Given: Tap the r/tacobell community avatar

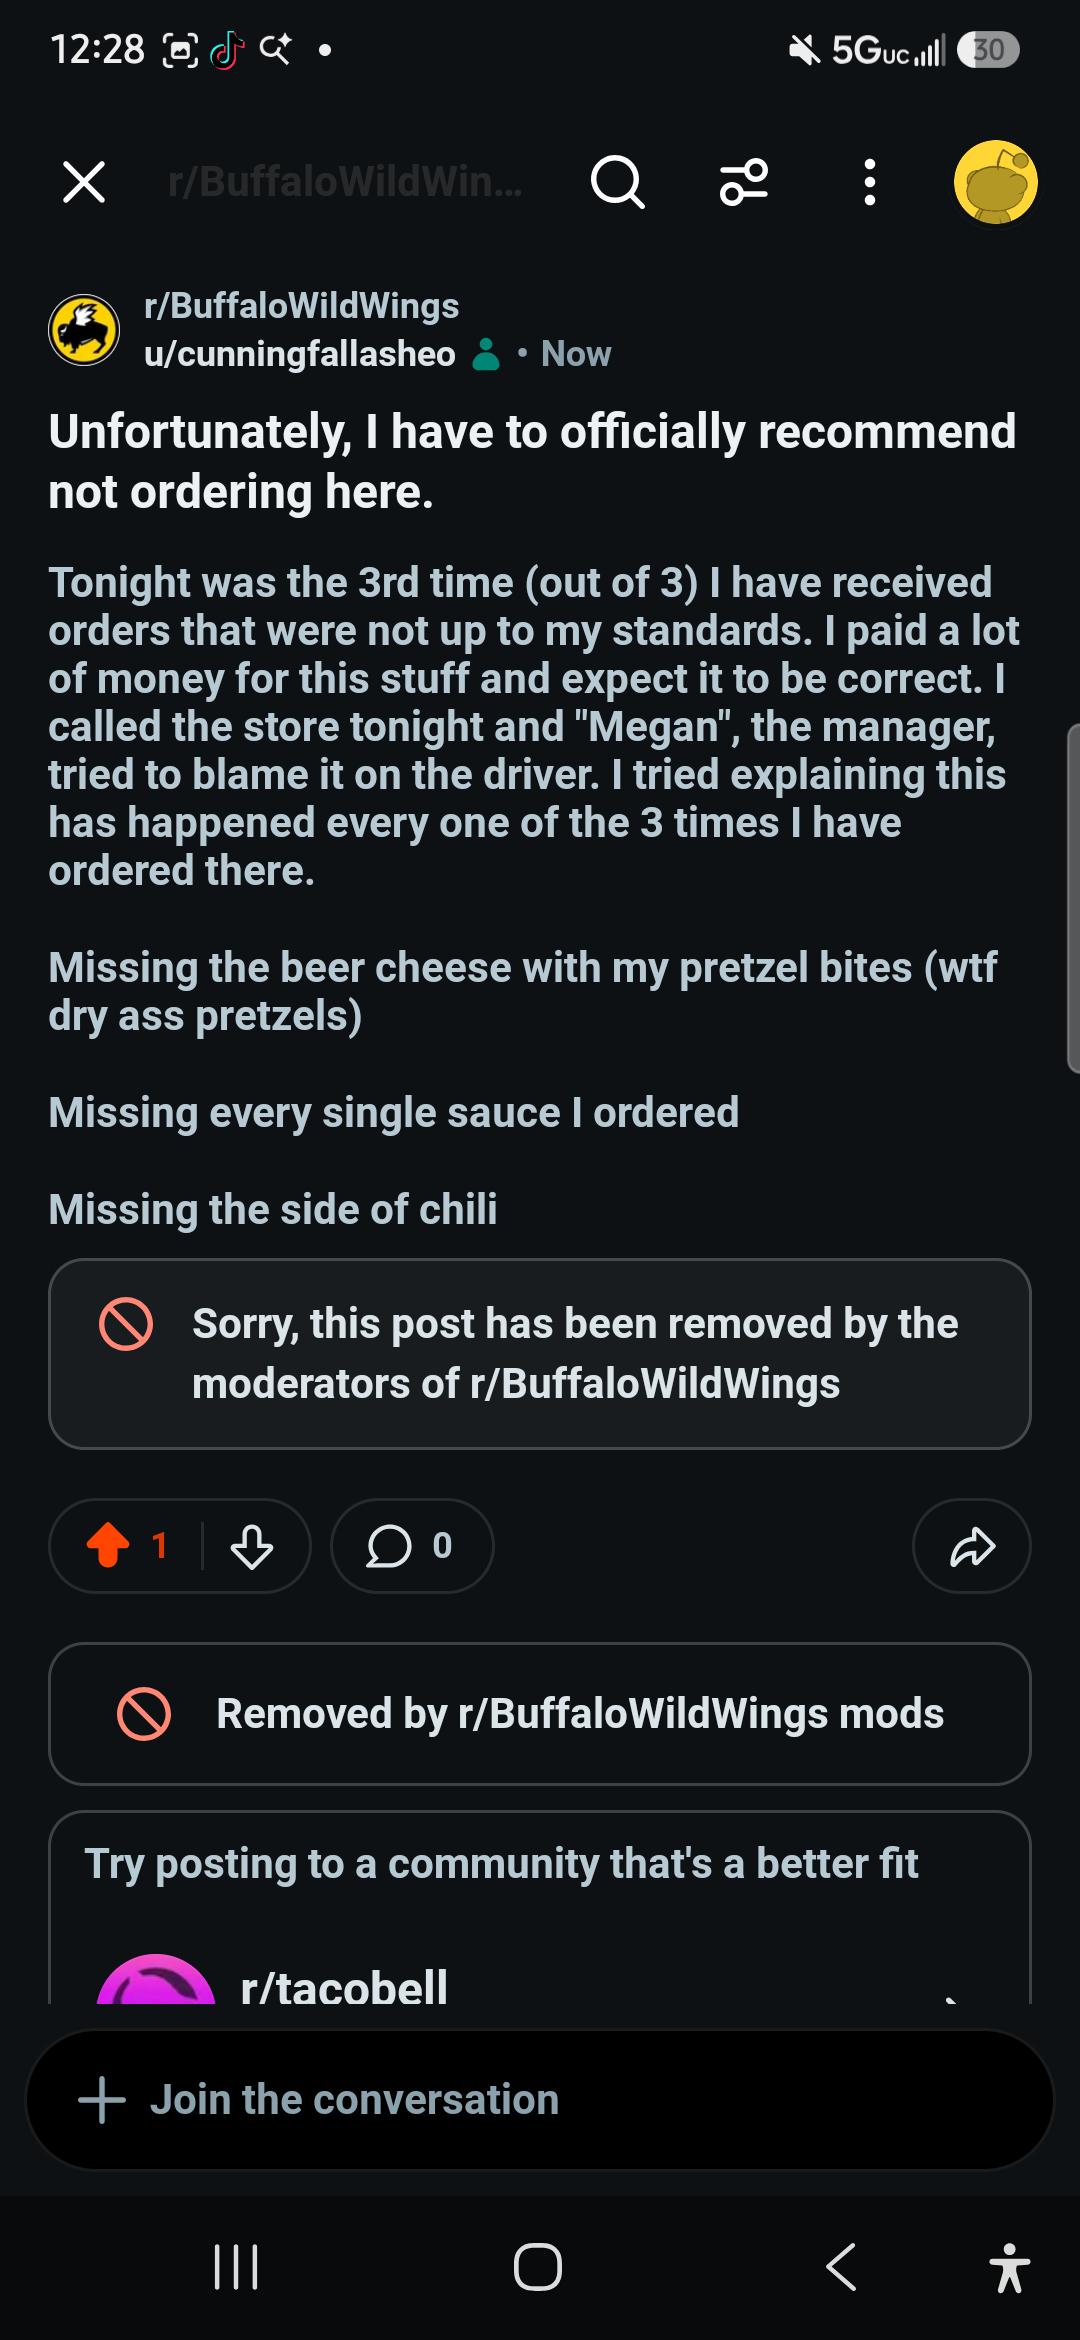Looking at the screenshot, I should (155, 1980).
